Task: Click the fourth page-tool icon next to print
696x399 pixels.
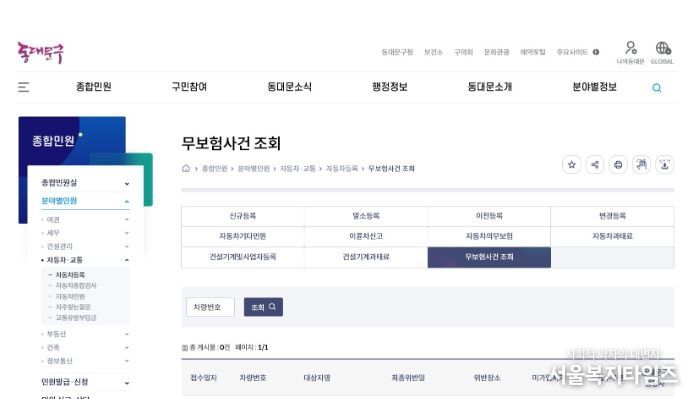Action: point(641,165)
